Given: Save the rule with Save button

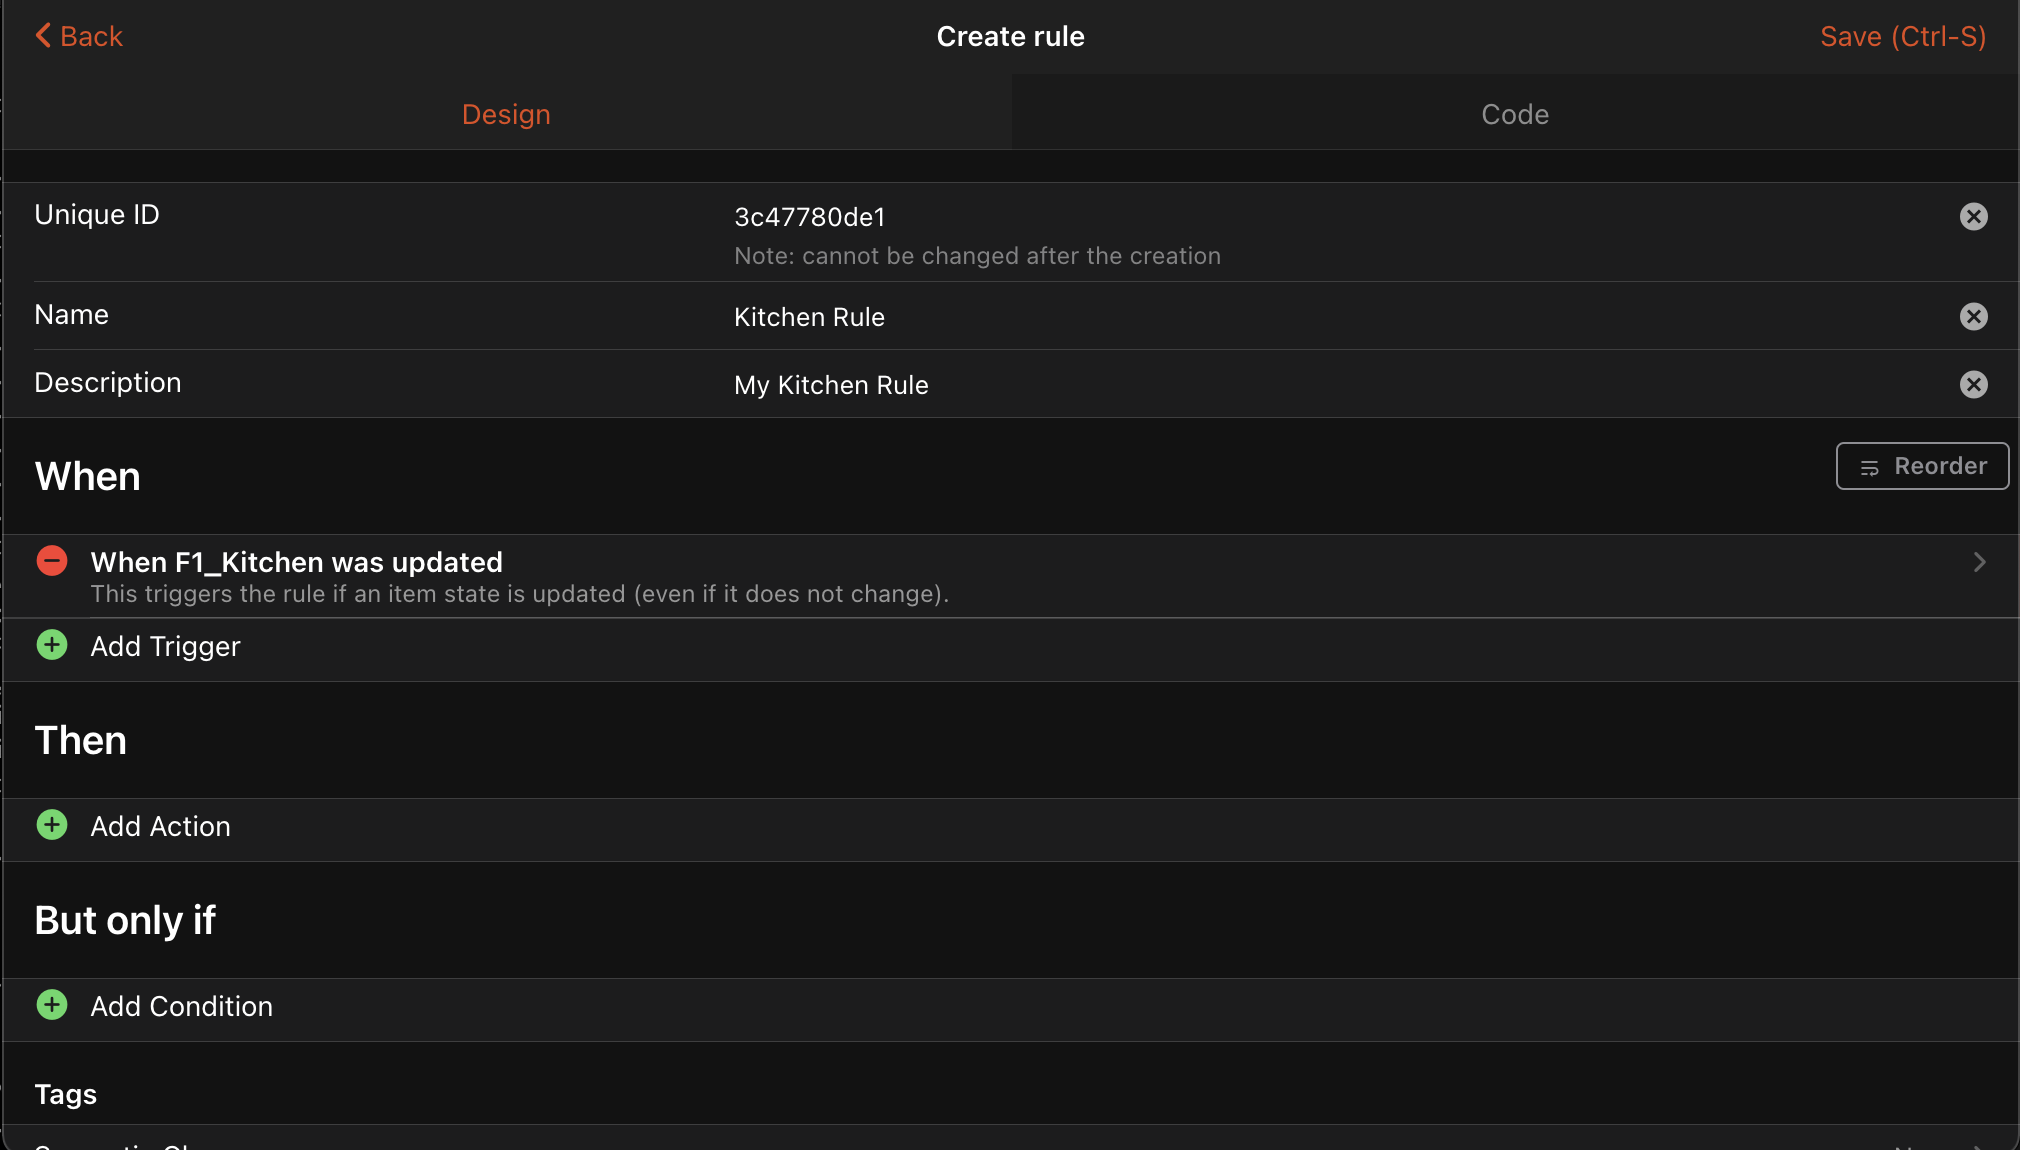Looking at the screenshot, I should coord(1901,36).
